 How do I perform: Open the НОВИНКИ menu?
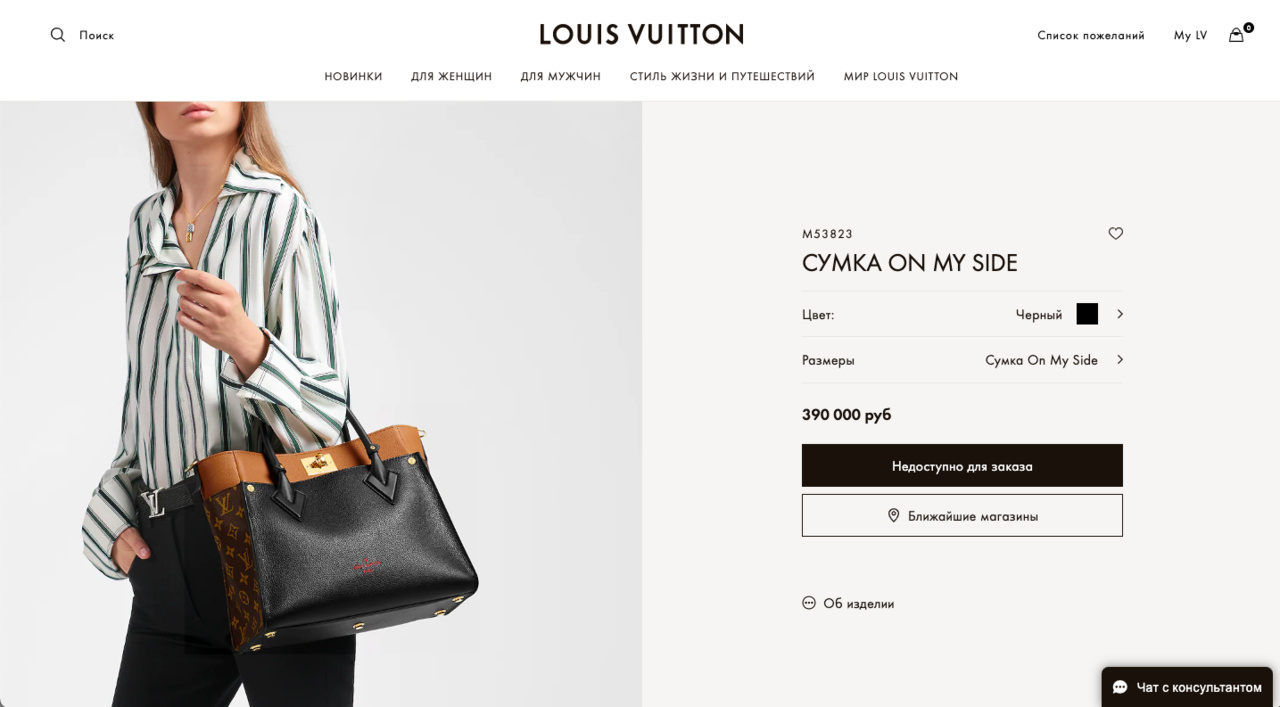tap(353, 76)
